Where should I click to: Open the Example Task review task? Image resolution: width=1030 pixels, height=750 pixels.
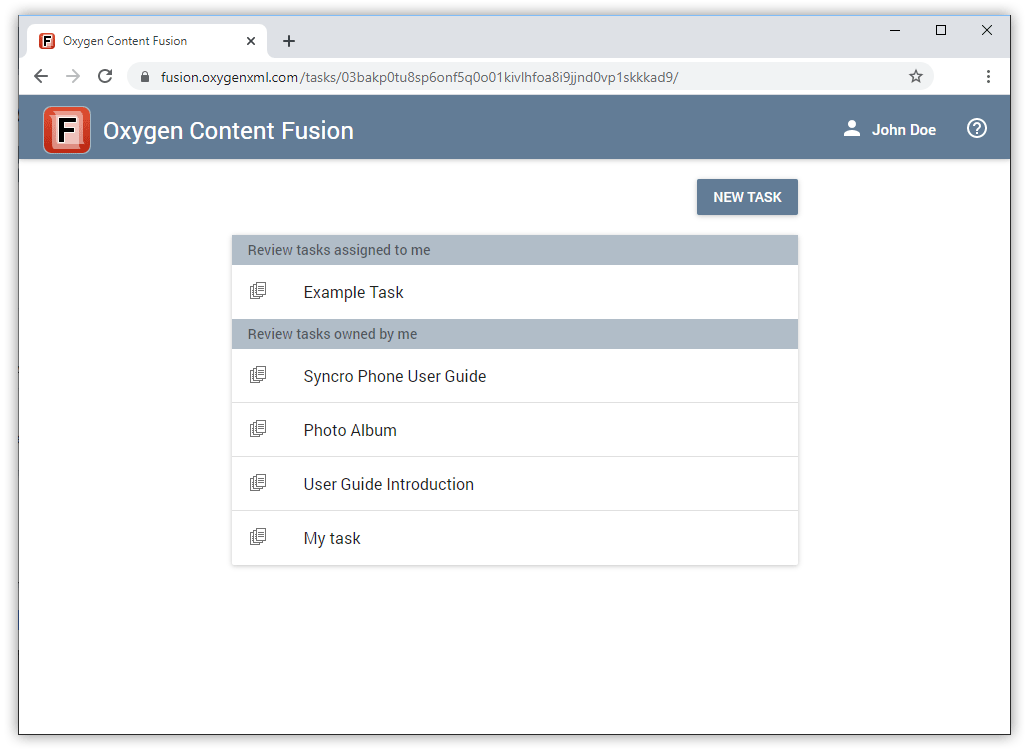514,292
